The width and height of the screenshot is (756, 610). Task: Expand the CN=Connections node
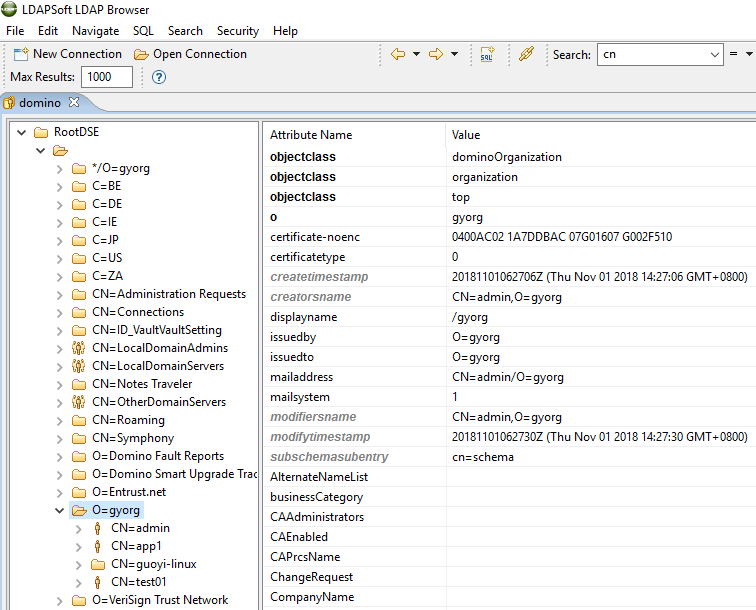click(x=59, y=312)
